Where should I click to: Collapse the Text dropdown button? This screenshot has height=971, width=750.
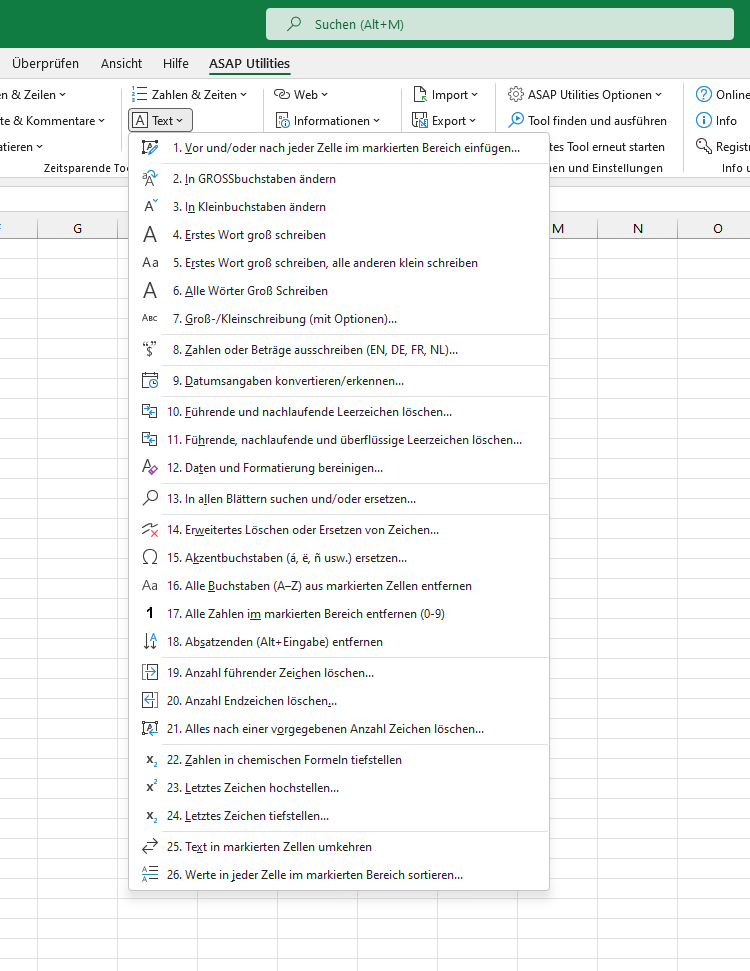click(x=160, y=121)
